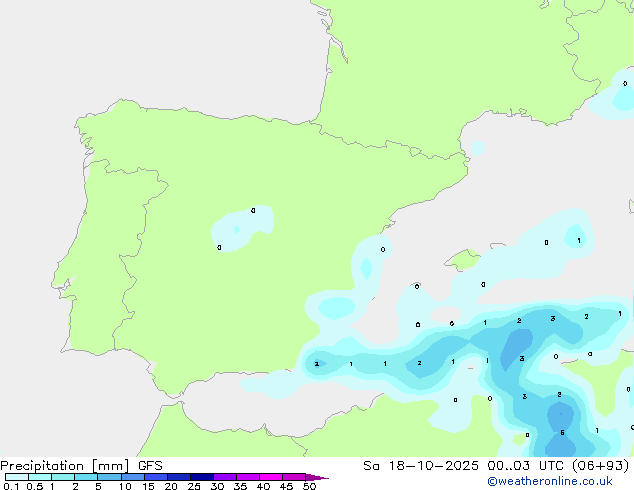Click the '(06+93)' forecast run text

(x=601, y=466)
